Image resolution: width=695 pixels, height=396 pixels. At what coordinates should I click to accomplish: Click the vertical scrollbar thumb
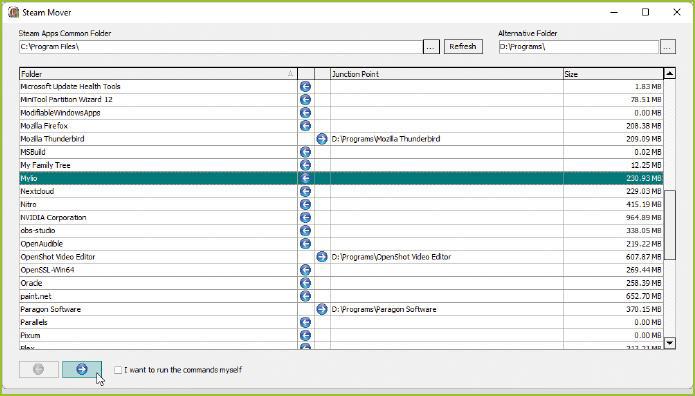point(669,225)
